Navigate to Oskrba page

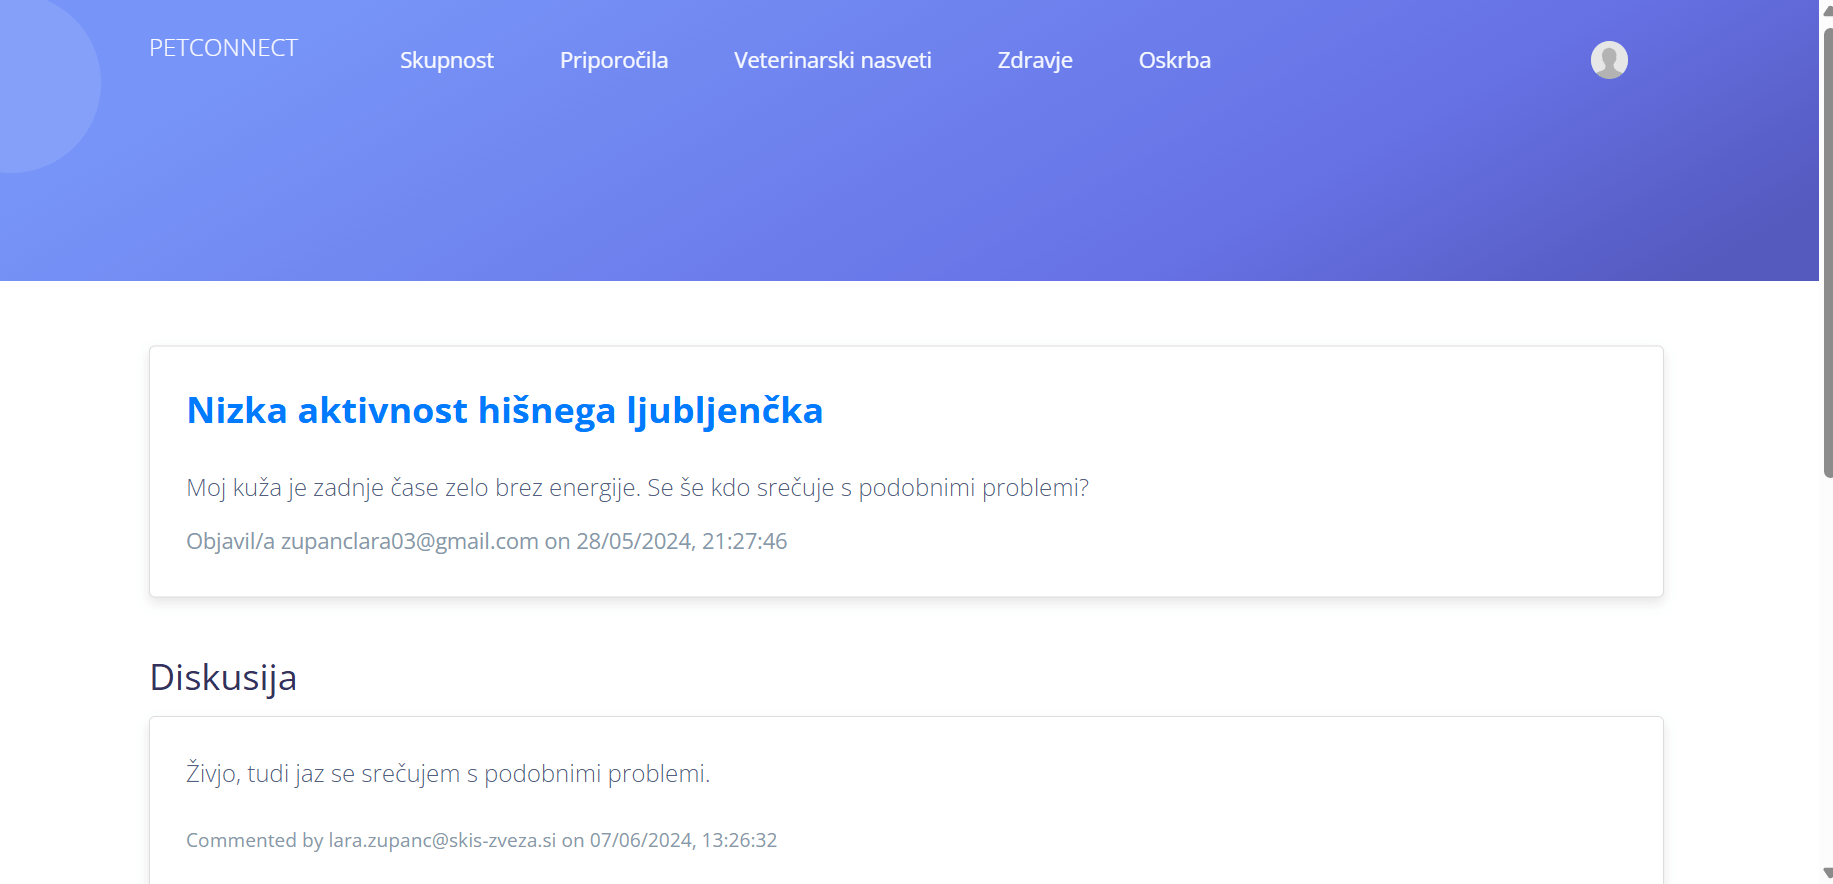coord(1175,60)
